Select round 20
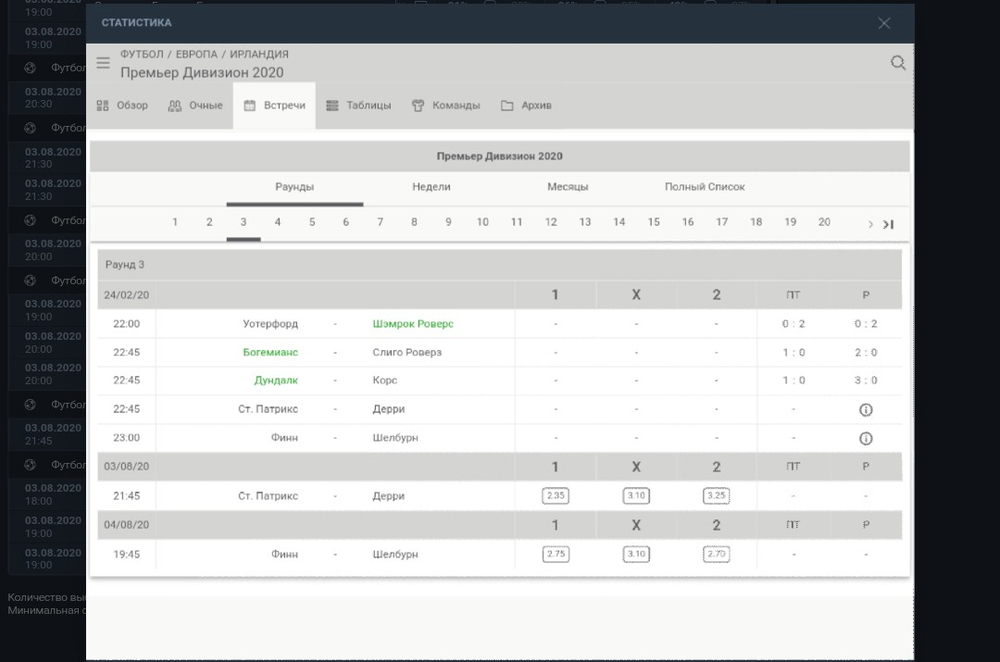This screenshot has width=1000, height=662. point(824,222)
